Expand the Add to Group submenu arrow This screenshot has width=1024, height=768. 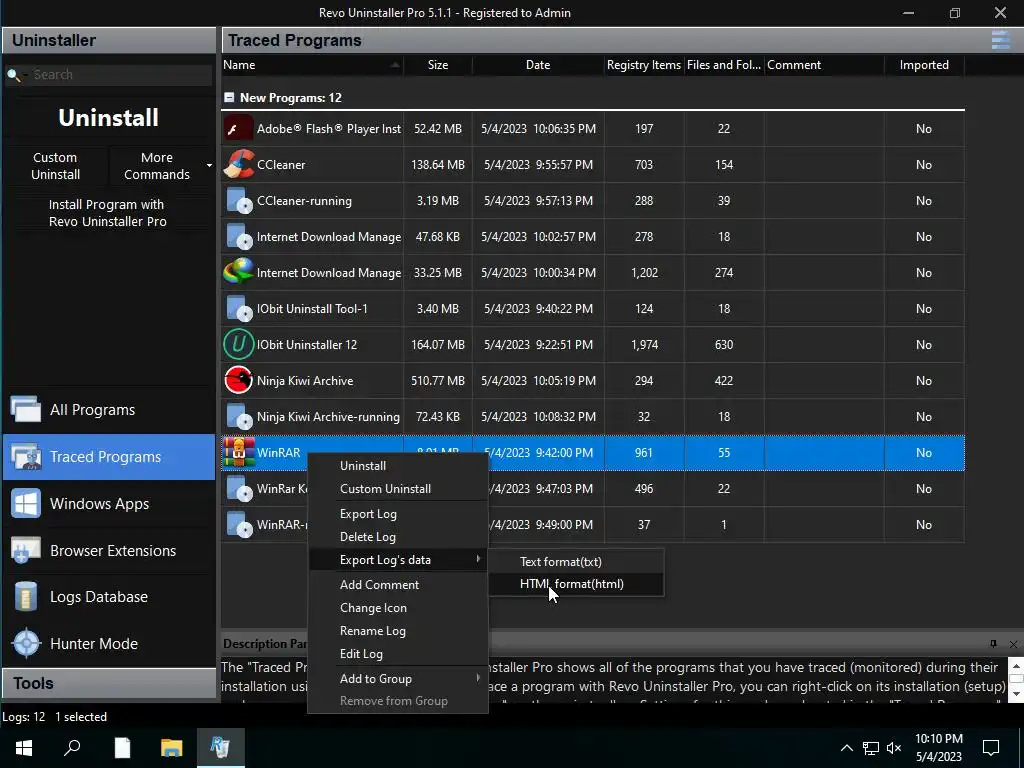[x=478, y=679]
